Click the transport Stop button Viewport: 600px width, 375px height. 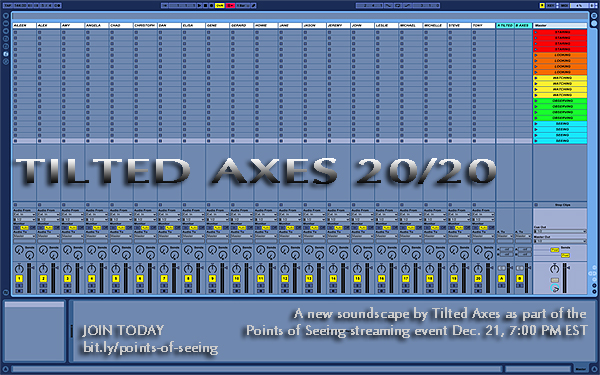205,5
